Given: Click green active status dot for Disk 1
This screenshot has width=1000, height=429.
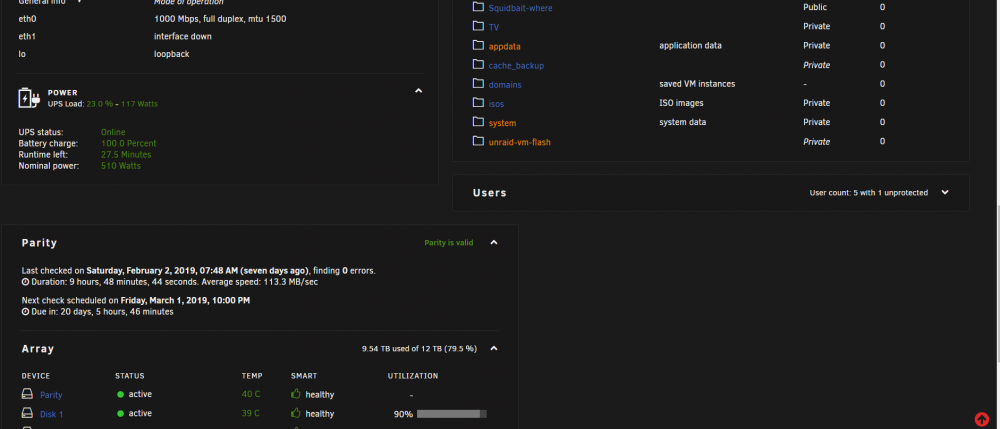Looking at the screenshot, I should tap(121, 414).
